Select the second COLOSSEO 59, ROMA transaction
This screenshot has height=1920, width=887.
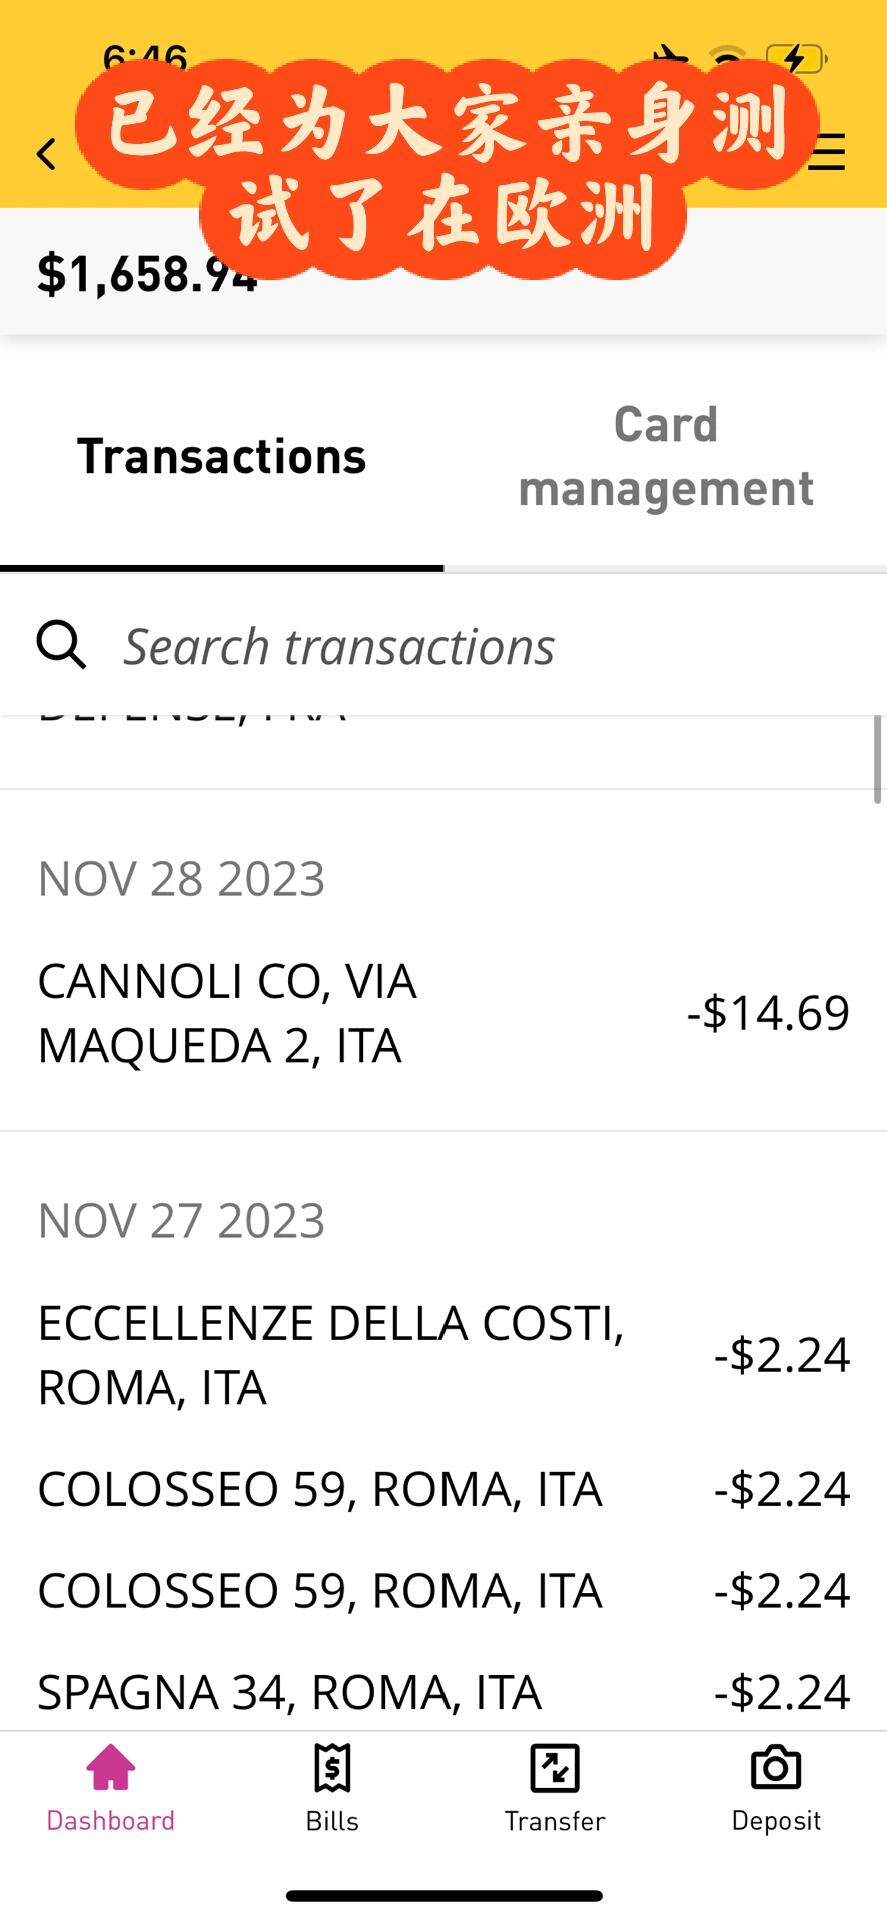pyautogui.click(x=443, y=1591)
